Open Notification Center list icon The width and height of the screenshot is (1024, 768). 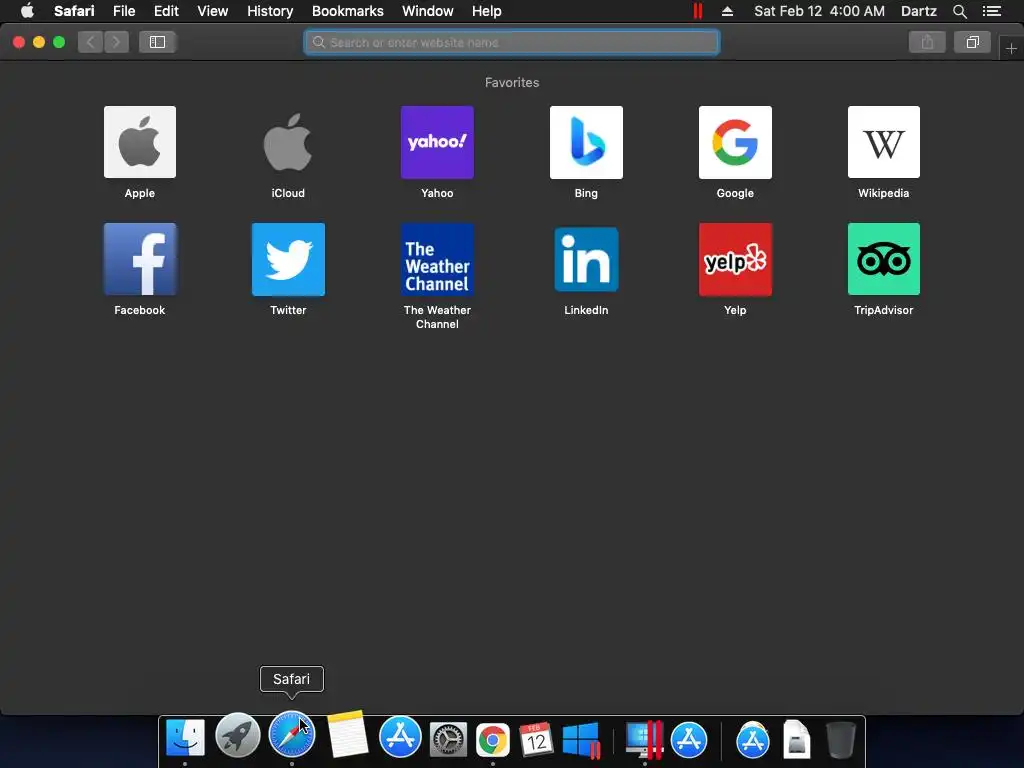tap(991, 11)
